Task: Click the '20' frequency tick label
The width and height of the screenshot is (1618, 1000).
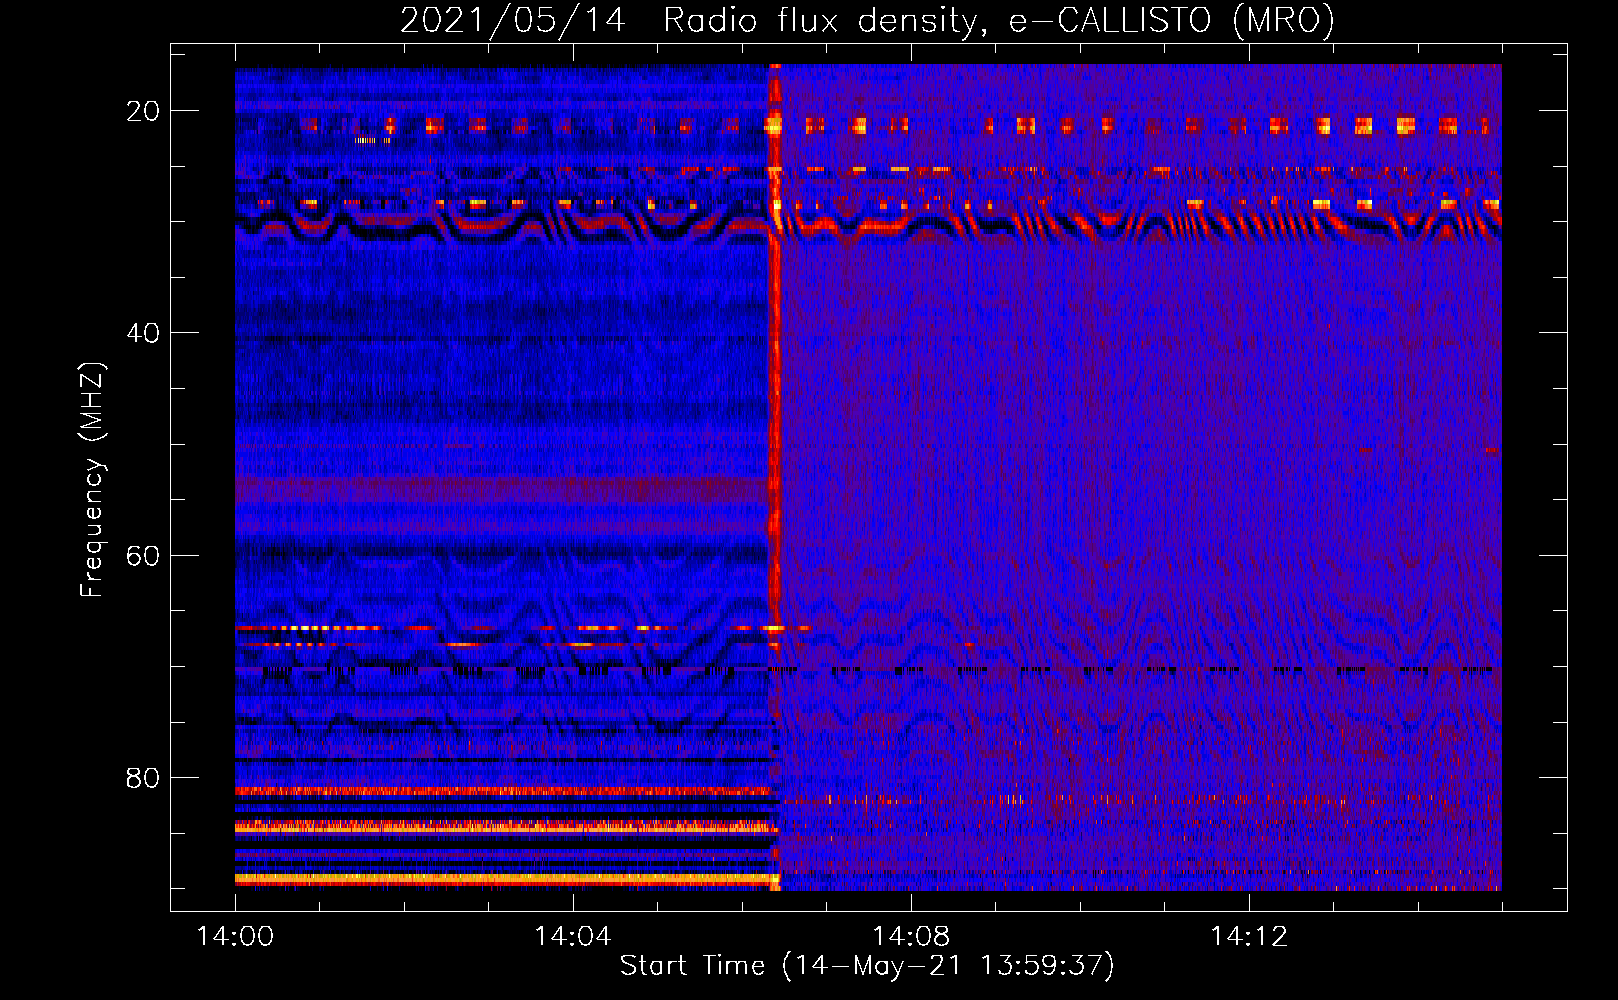Action: pos(143,111)
